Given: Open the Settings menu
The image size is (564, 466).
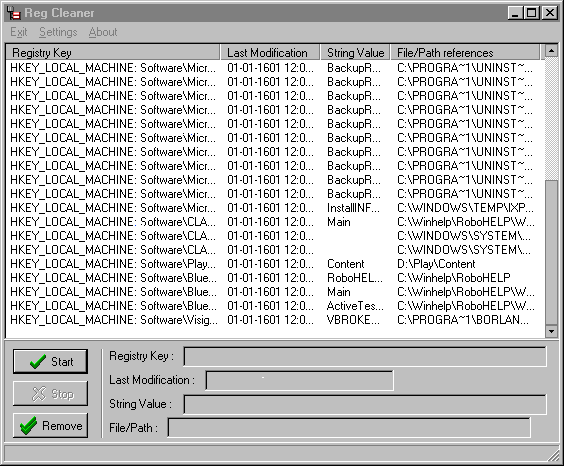Looking at the screenshot, I should click(58, 32).
